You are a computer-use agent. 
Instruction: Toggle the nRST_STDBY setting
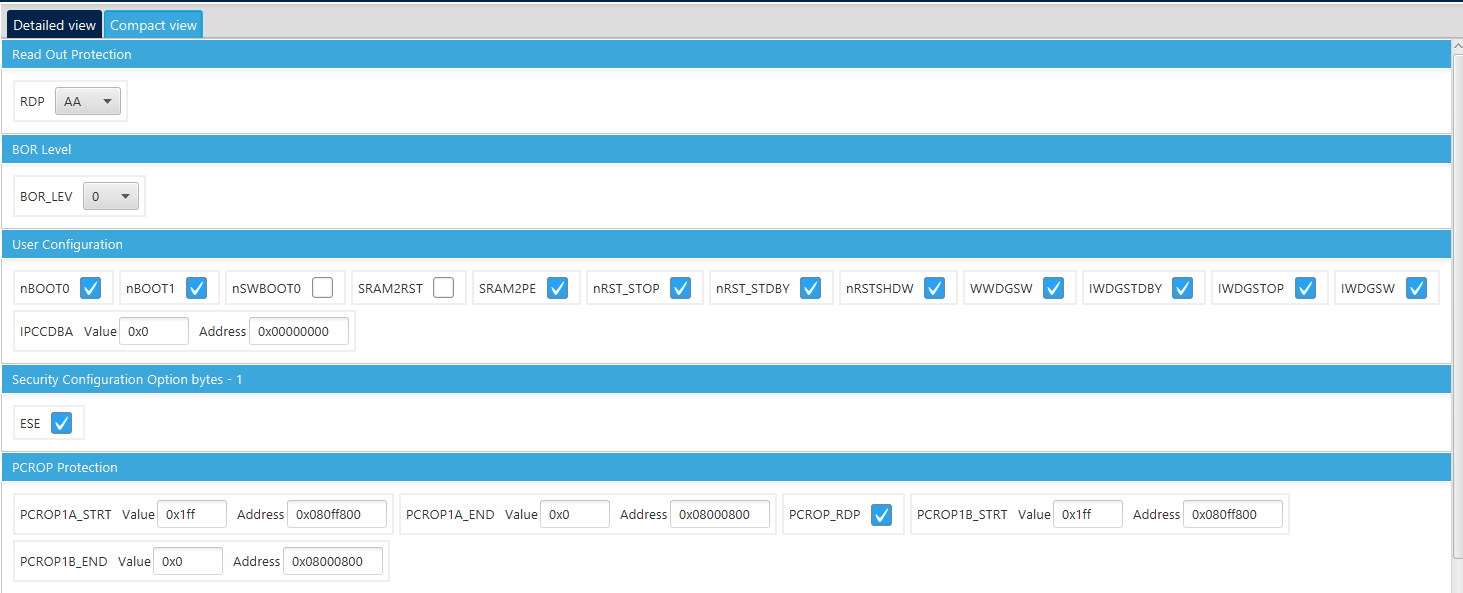tap(812, 287)
